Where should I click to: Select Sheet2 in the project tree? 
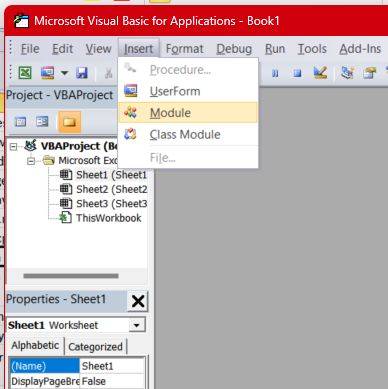[112, 189]
